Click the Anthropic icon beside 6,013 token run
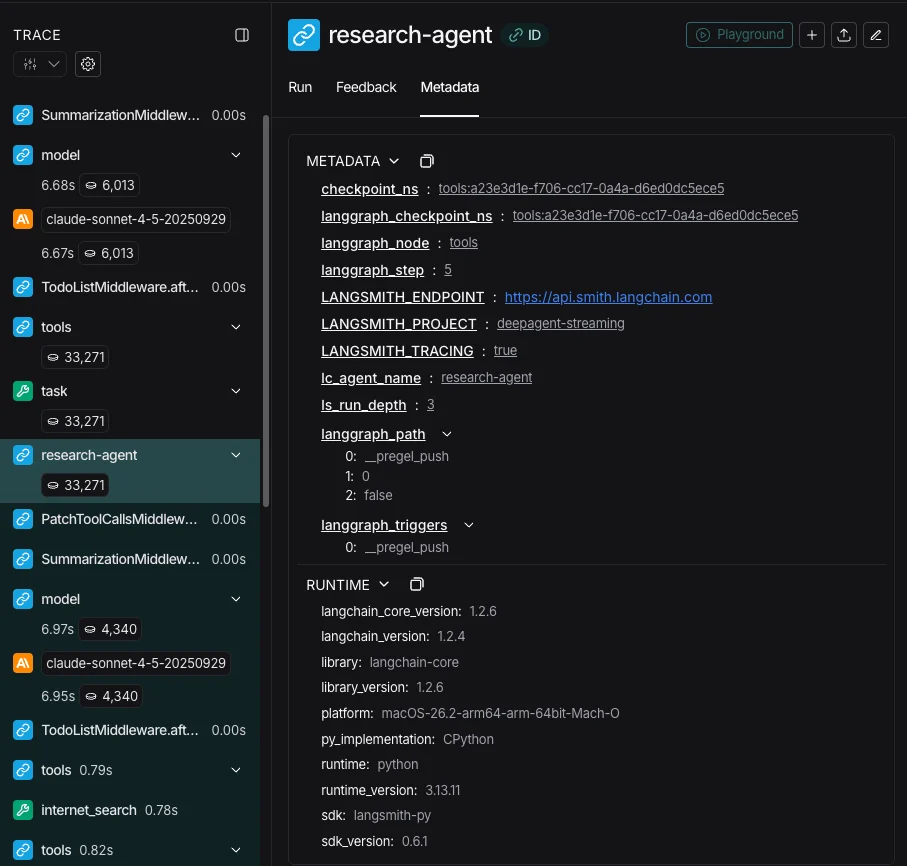The height and width of the screenshot is (866, 907). [23, 219]
